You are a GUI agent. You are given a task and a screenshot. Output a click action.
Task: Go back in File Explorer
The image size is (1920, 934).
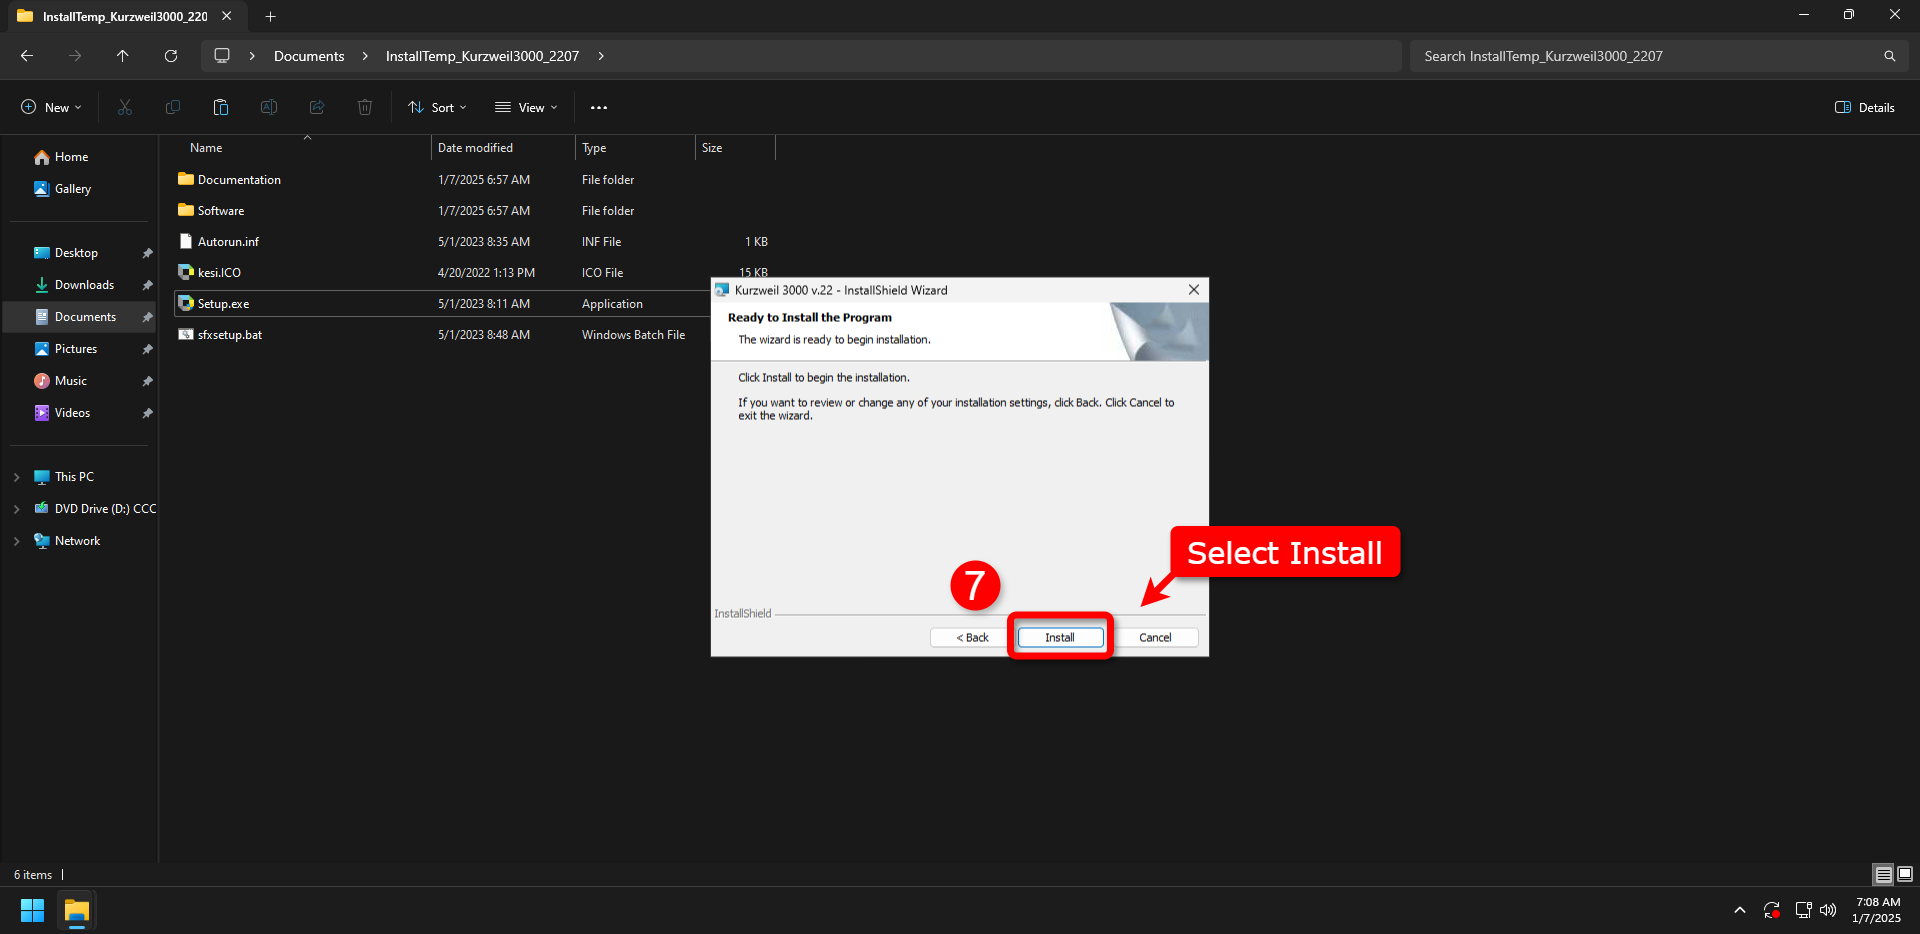[x=27, y=56]
